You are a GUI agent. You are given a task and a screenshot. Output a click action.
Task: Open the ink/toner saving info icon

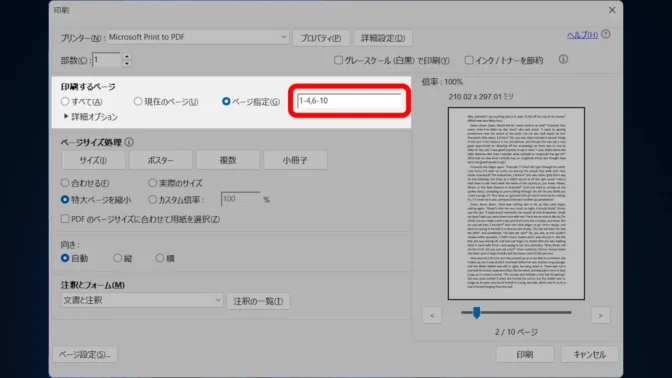pyautogui.click(x=563, y=60)
